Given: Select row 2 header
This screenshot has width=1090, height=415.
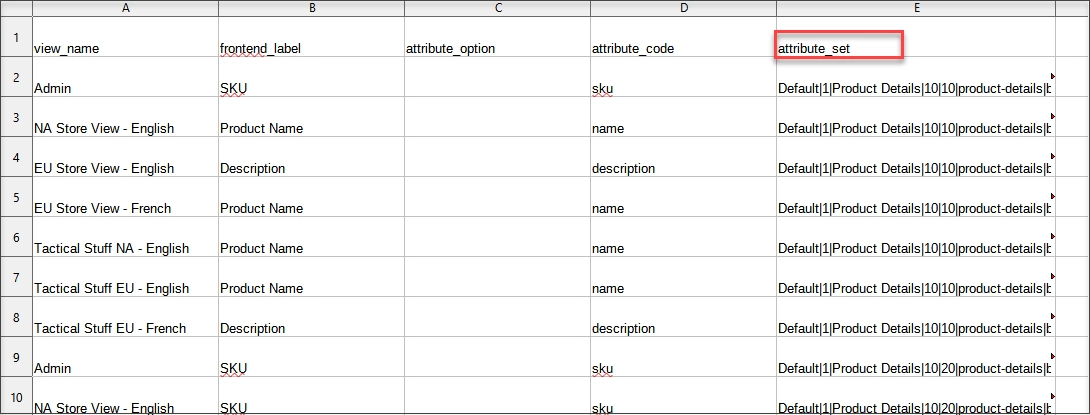Looking at the screenshot, I should pos(16,76).
